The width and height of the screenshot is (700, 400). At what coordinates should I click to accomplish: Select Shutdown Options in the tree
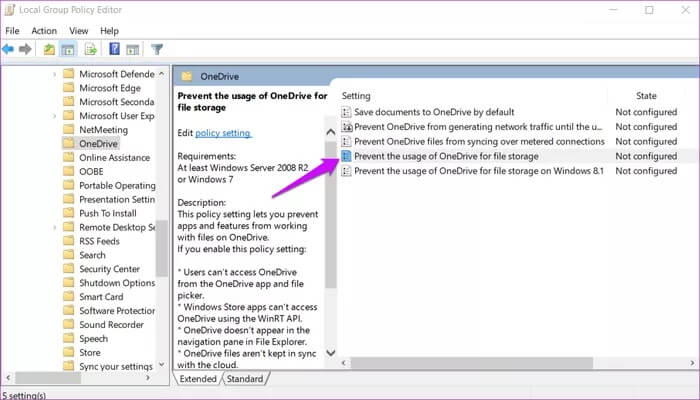117,283
